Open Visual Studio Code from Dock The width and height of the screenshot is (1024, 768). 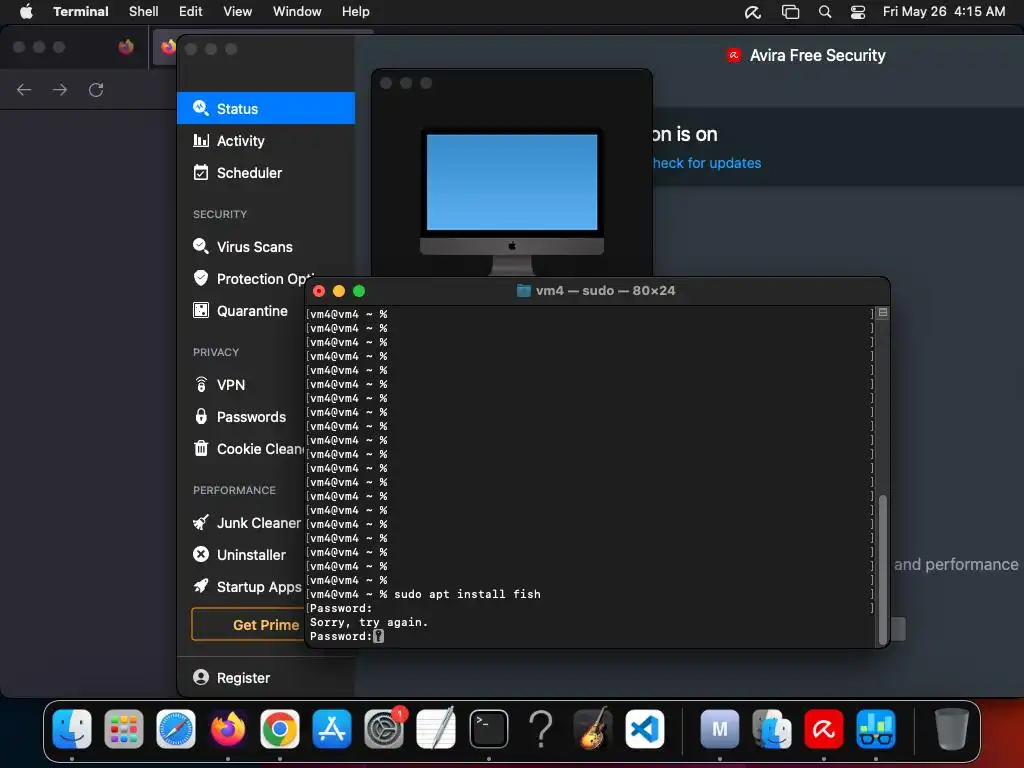click(645, 729)
